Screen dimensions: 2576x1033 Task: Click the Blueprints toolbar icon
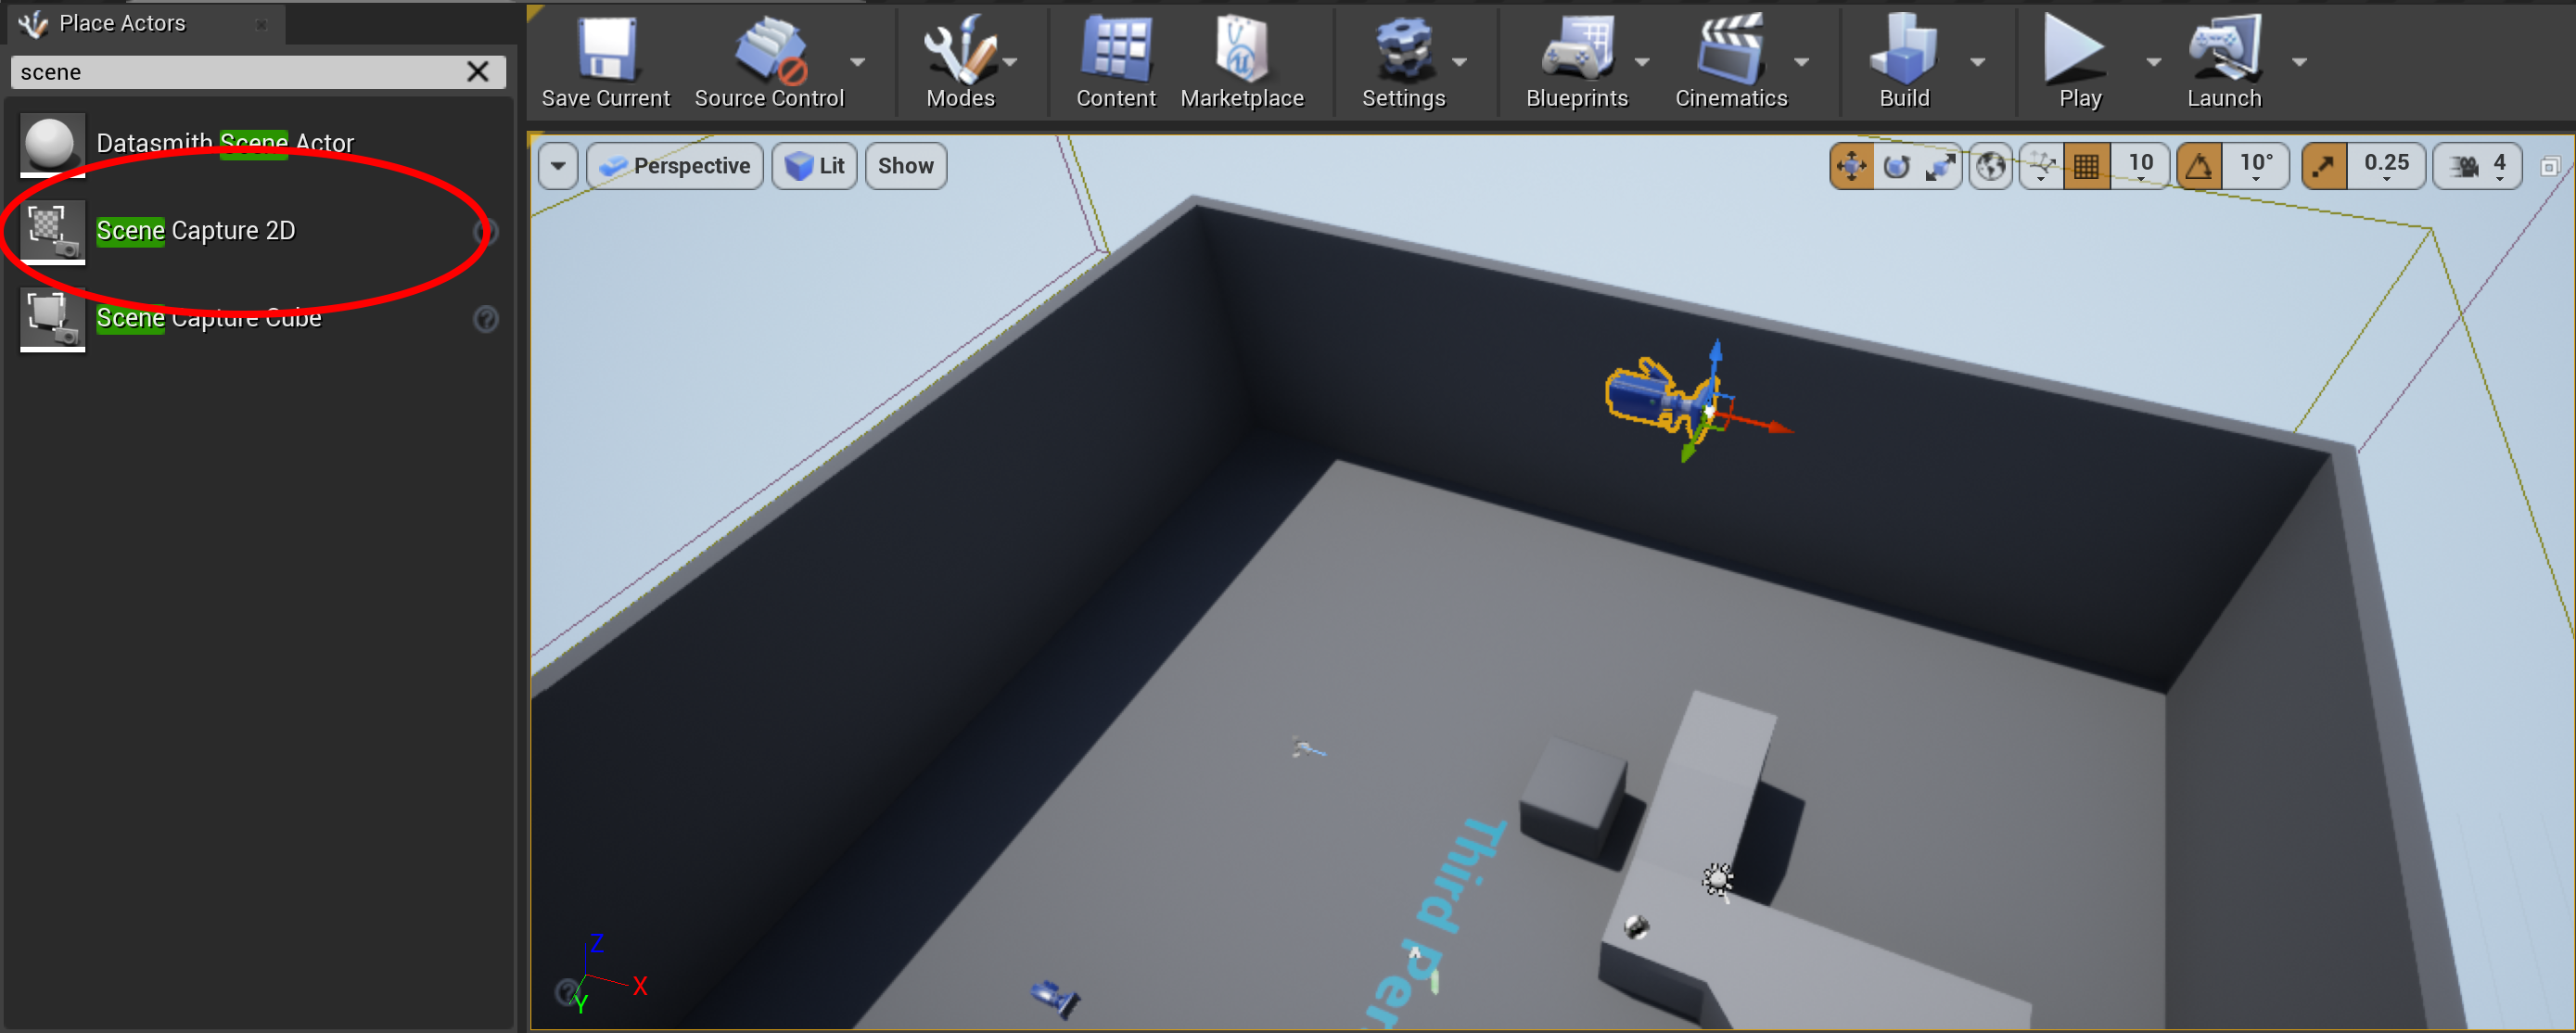click(1577, 60)
